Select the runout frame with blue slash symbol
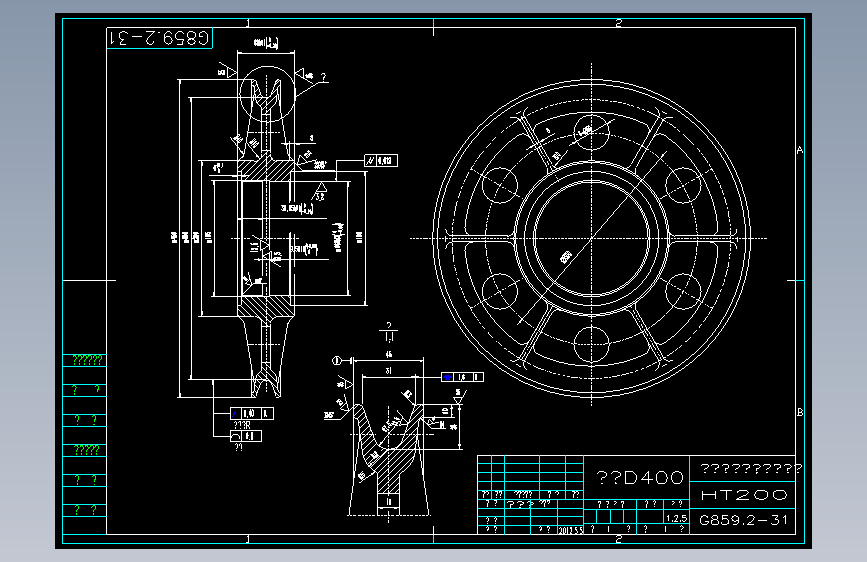Screen dimensions: 867x562 coord(252,413)
